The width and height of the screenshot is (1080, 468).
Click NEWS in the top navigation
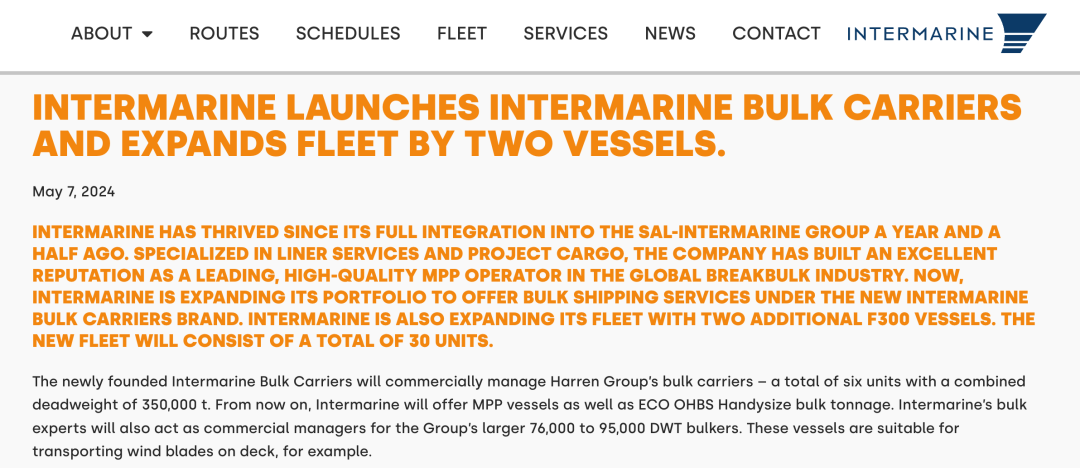[x=670, y=33]
